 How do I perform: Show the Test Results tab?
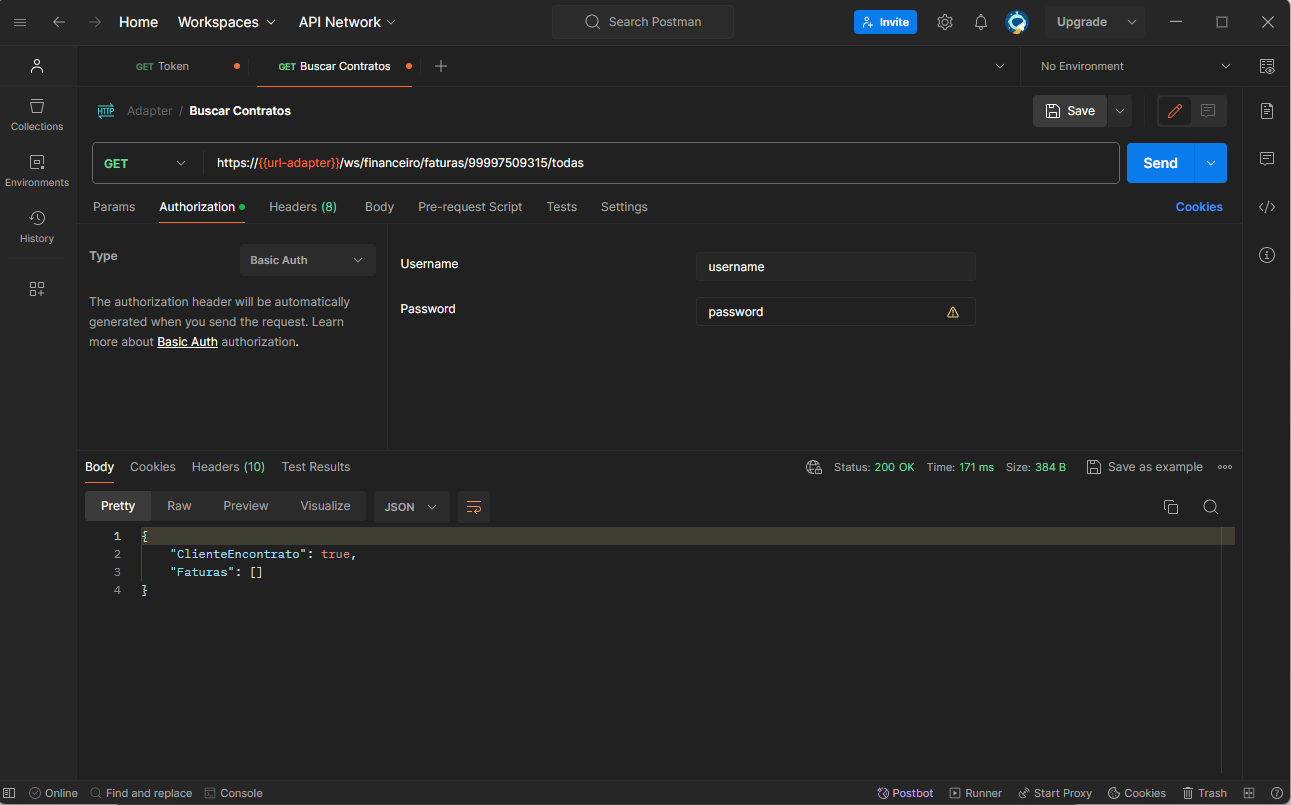click(316, 467)
